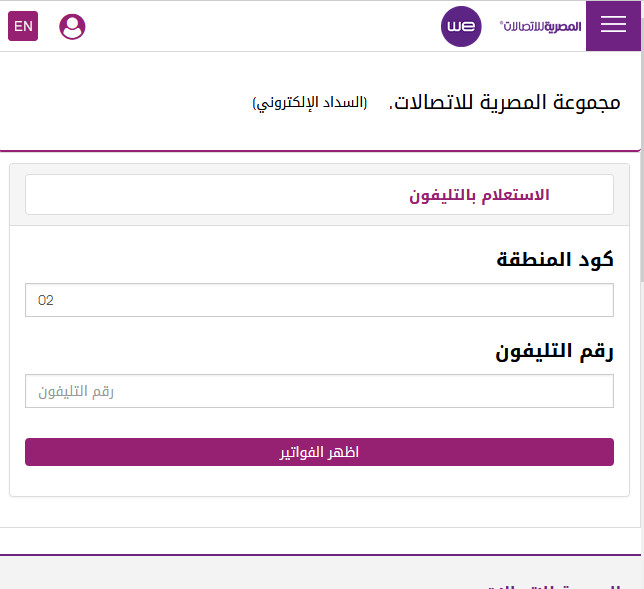
Task: Click the كود المنطقة field label
Action: (x=554, y=259)
